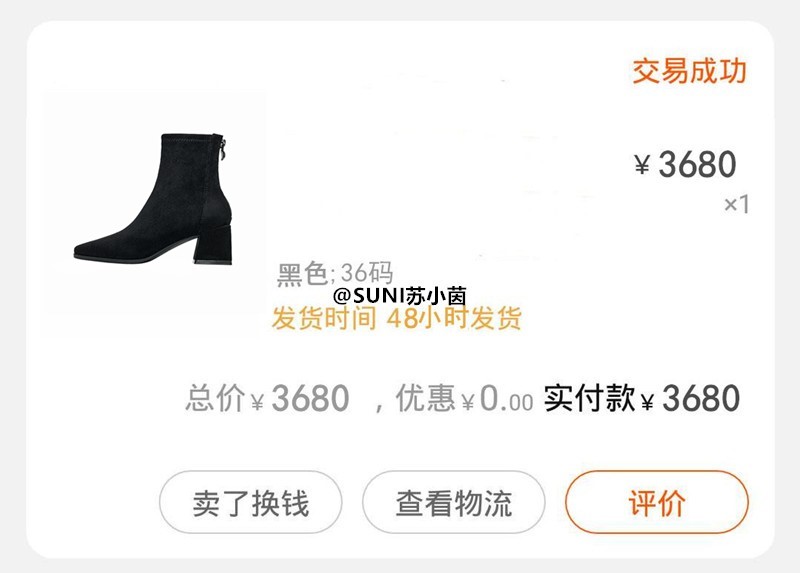Click the bold 实付款 label
800x573 pixels.
pyautogui.click(x=590, y=398)
